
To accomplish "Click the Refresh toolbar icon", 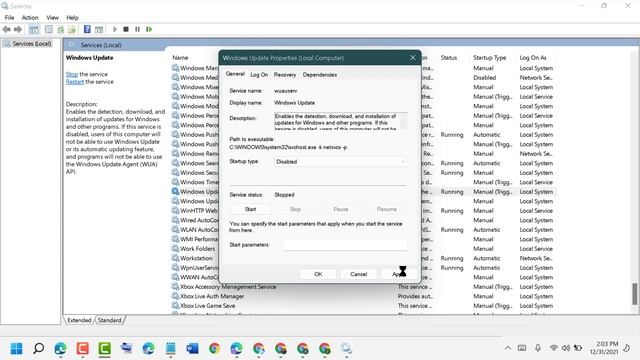I will coord(60,29).
